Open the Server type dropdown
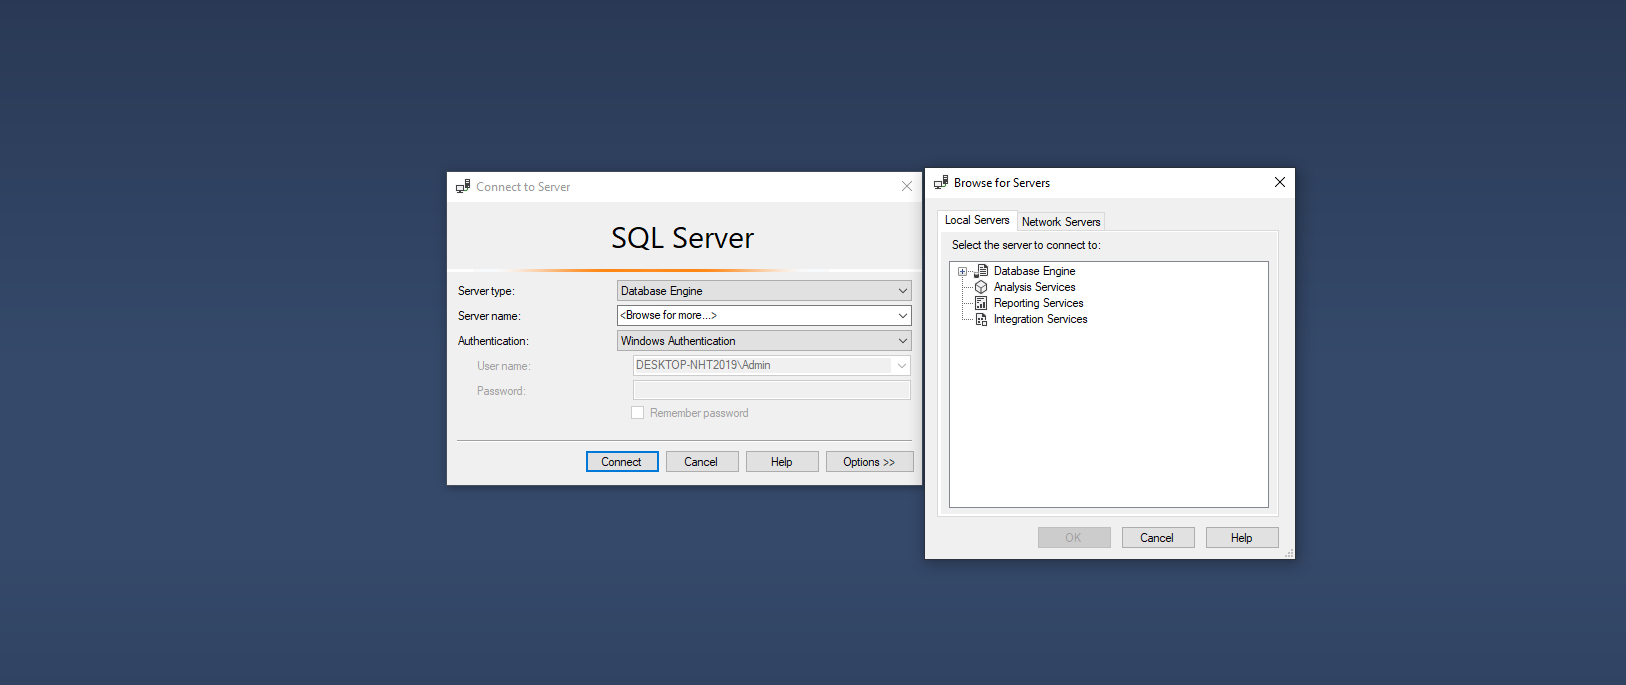The width and height of the screenshot is (1626, 685). click(764, 291)
